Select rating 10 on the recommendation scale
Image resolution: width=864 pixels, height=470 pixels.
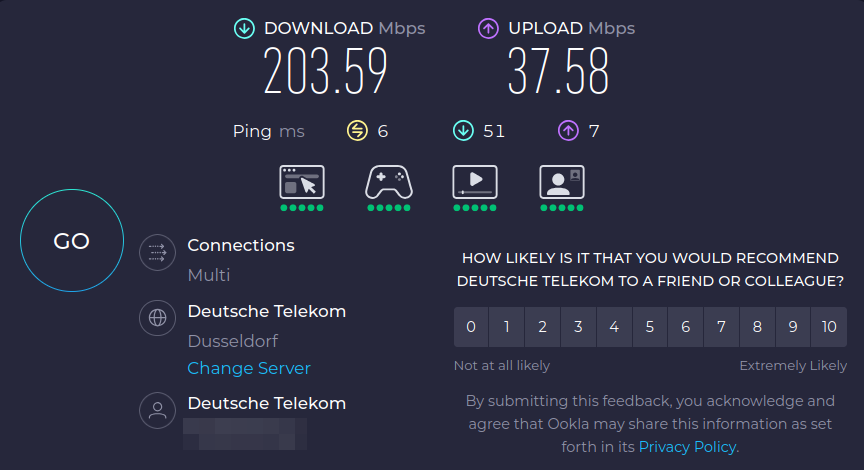pos(829,326)
